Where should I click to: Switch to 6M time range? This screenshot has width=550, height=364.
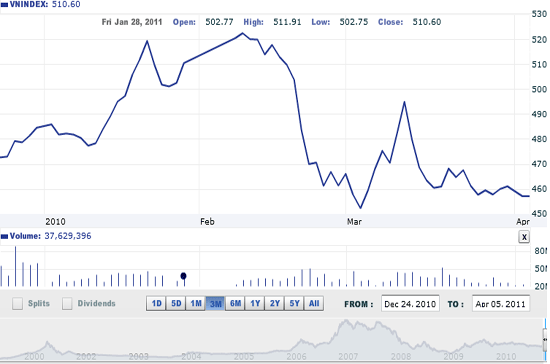click(x=235, y=303)
